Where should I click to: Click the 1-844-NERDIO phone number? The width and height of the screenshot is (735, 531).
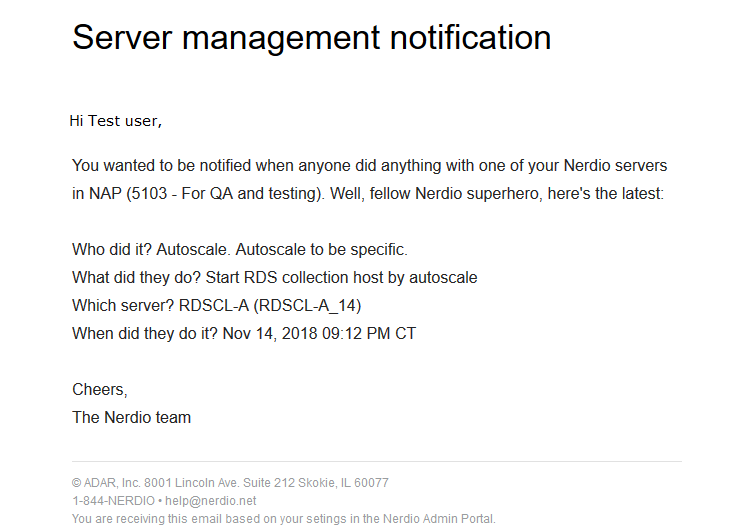pyautogui.click(x=113, y=501)
